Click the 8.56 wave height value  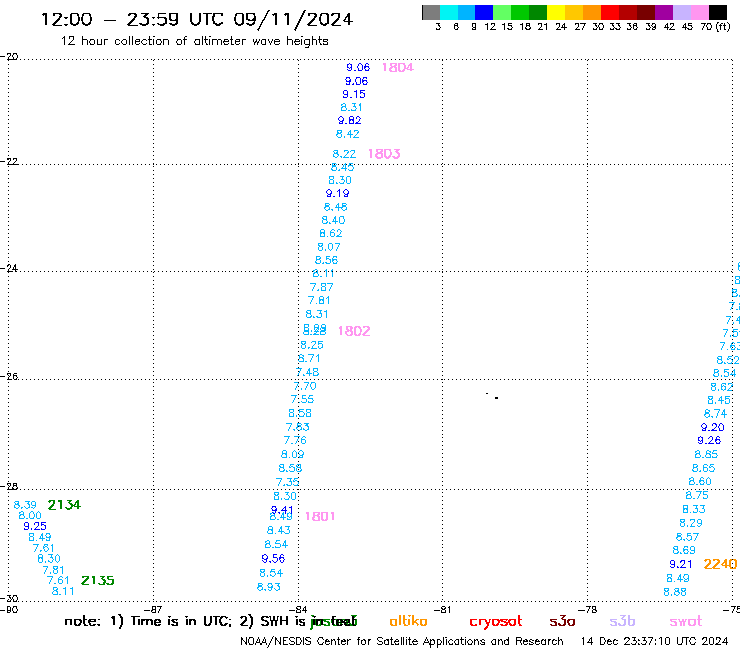coord(327,260)
